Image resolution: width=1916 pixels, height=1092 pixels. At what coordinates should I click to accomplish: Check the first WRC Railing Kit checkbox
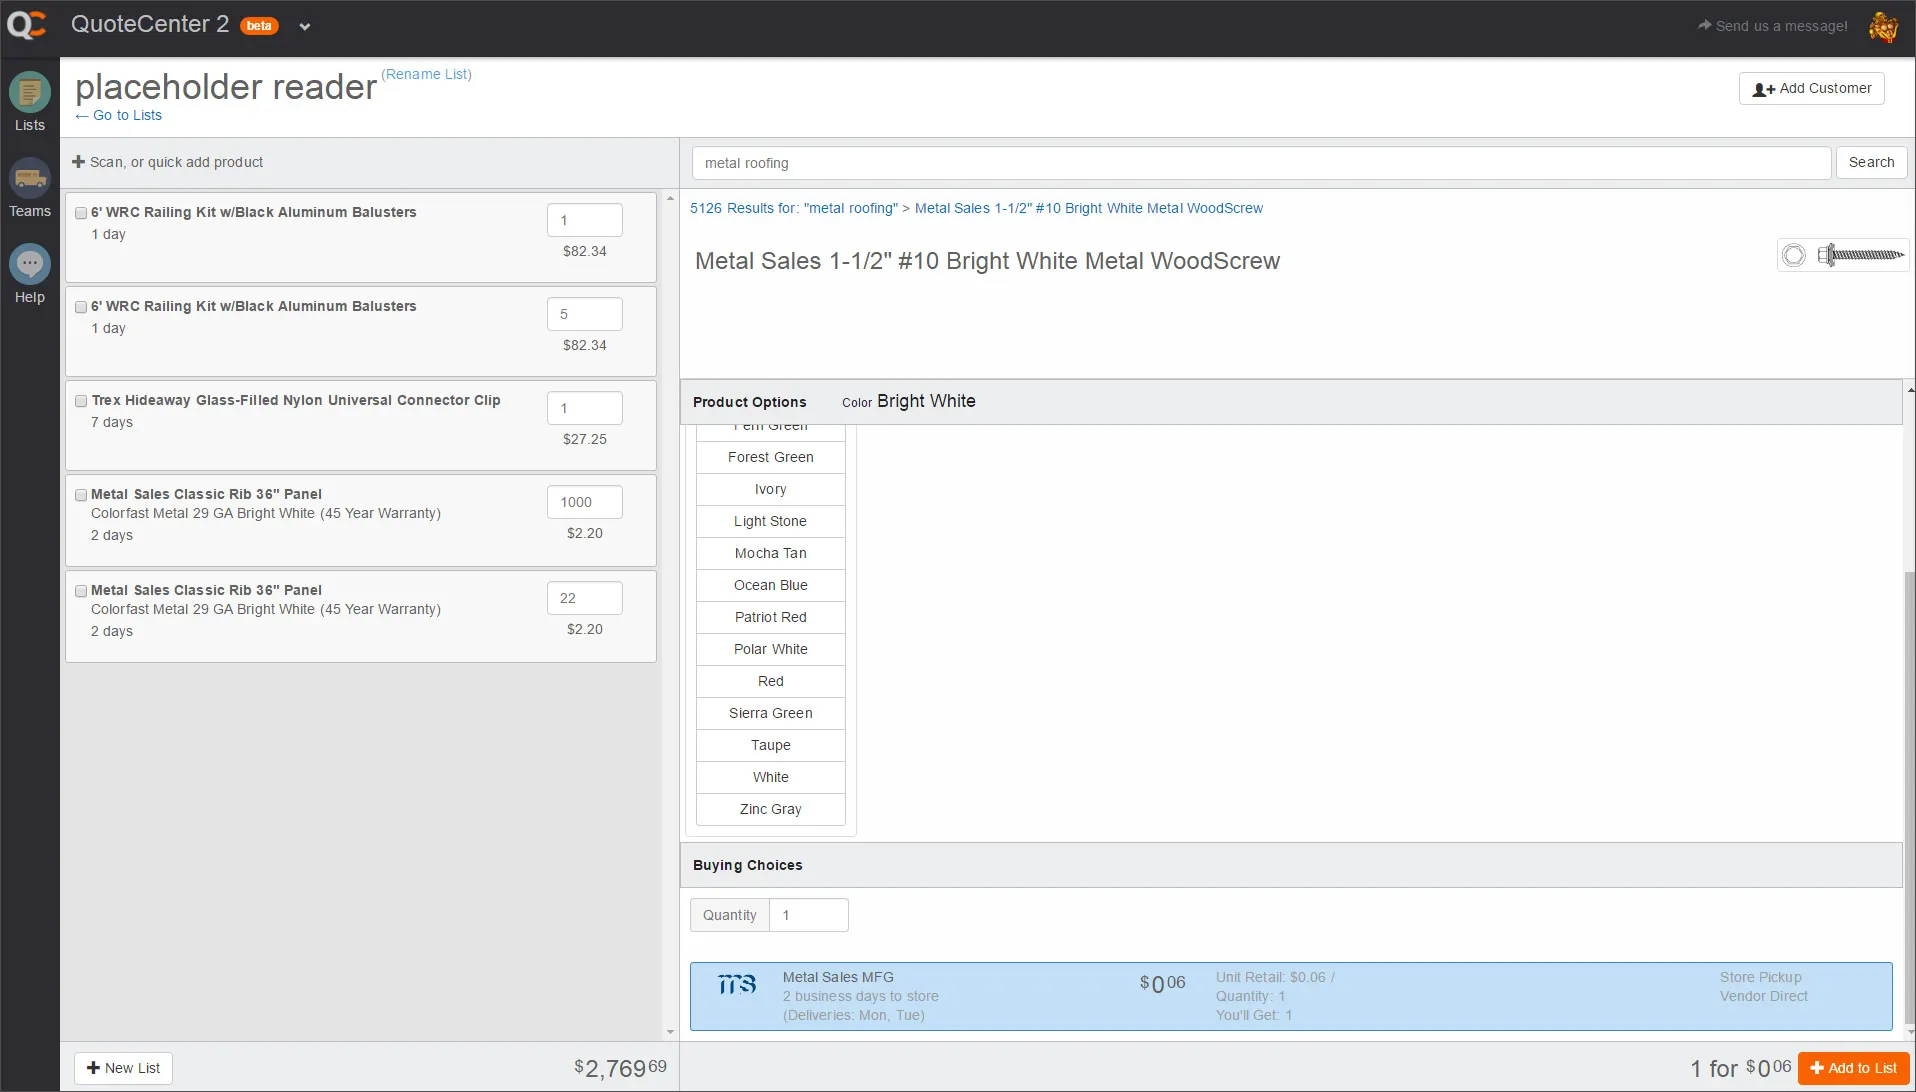pyautogui.click(x=81, y=213)
